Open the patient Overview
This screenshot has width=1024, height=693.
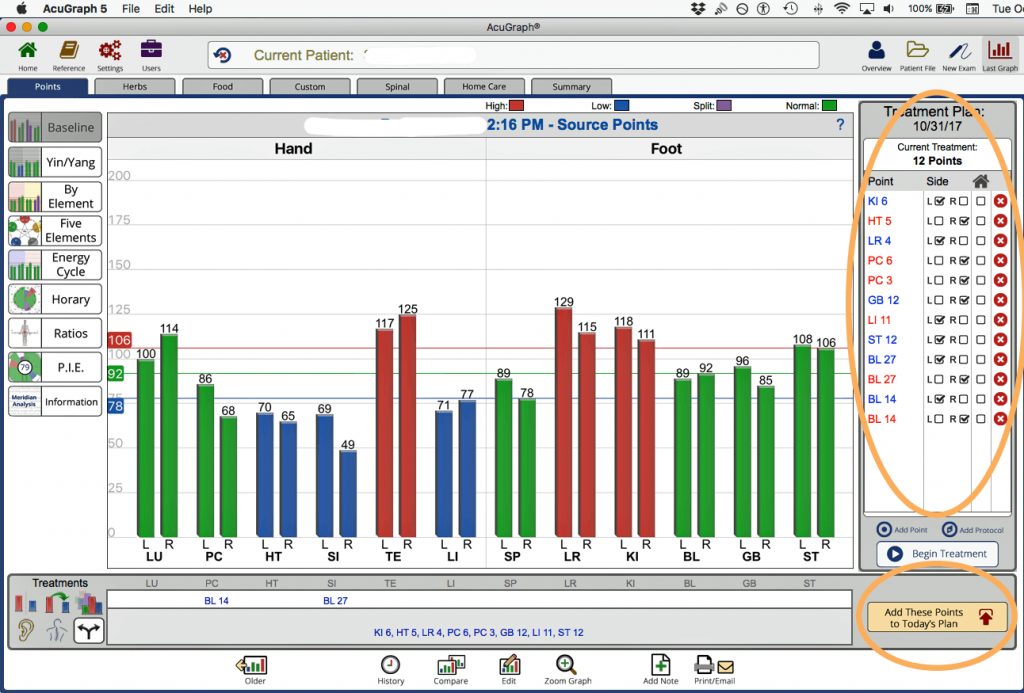click(876, 56)
